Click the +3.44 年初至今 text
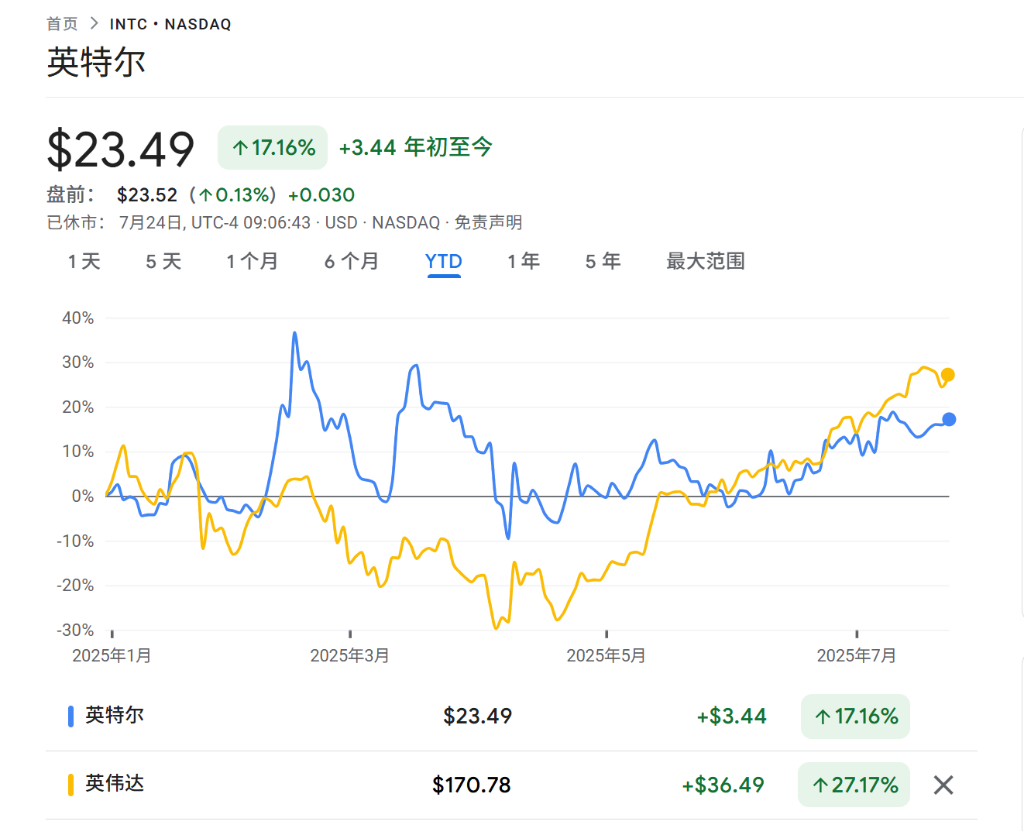This screenshot has height=831, width=1024. click(415, 147)
